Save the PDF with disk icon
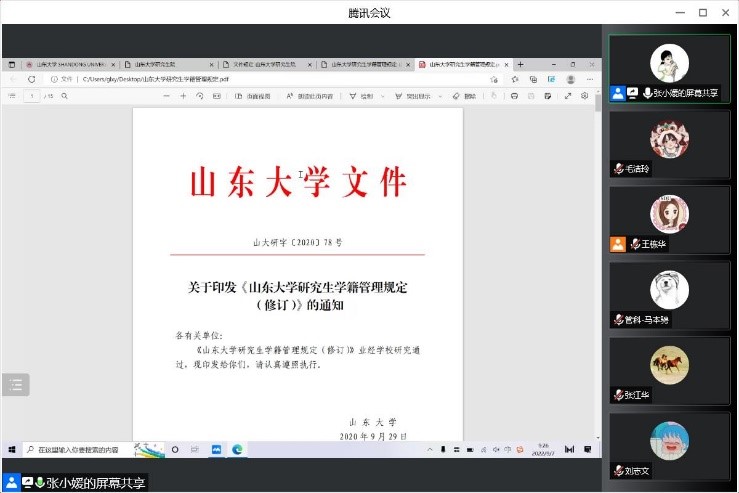The width and height of the screenshot is (739, 493). tap(531, 96)
